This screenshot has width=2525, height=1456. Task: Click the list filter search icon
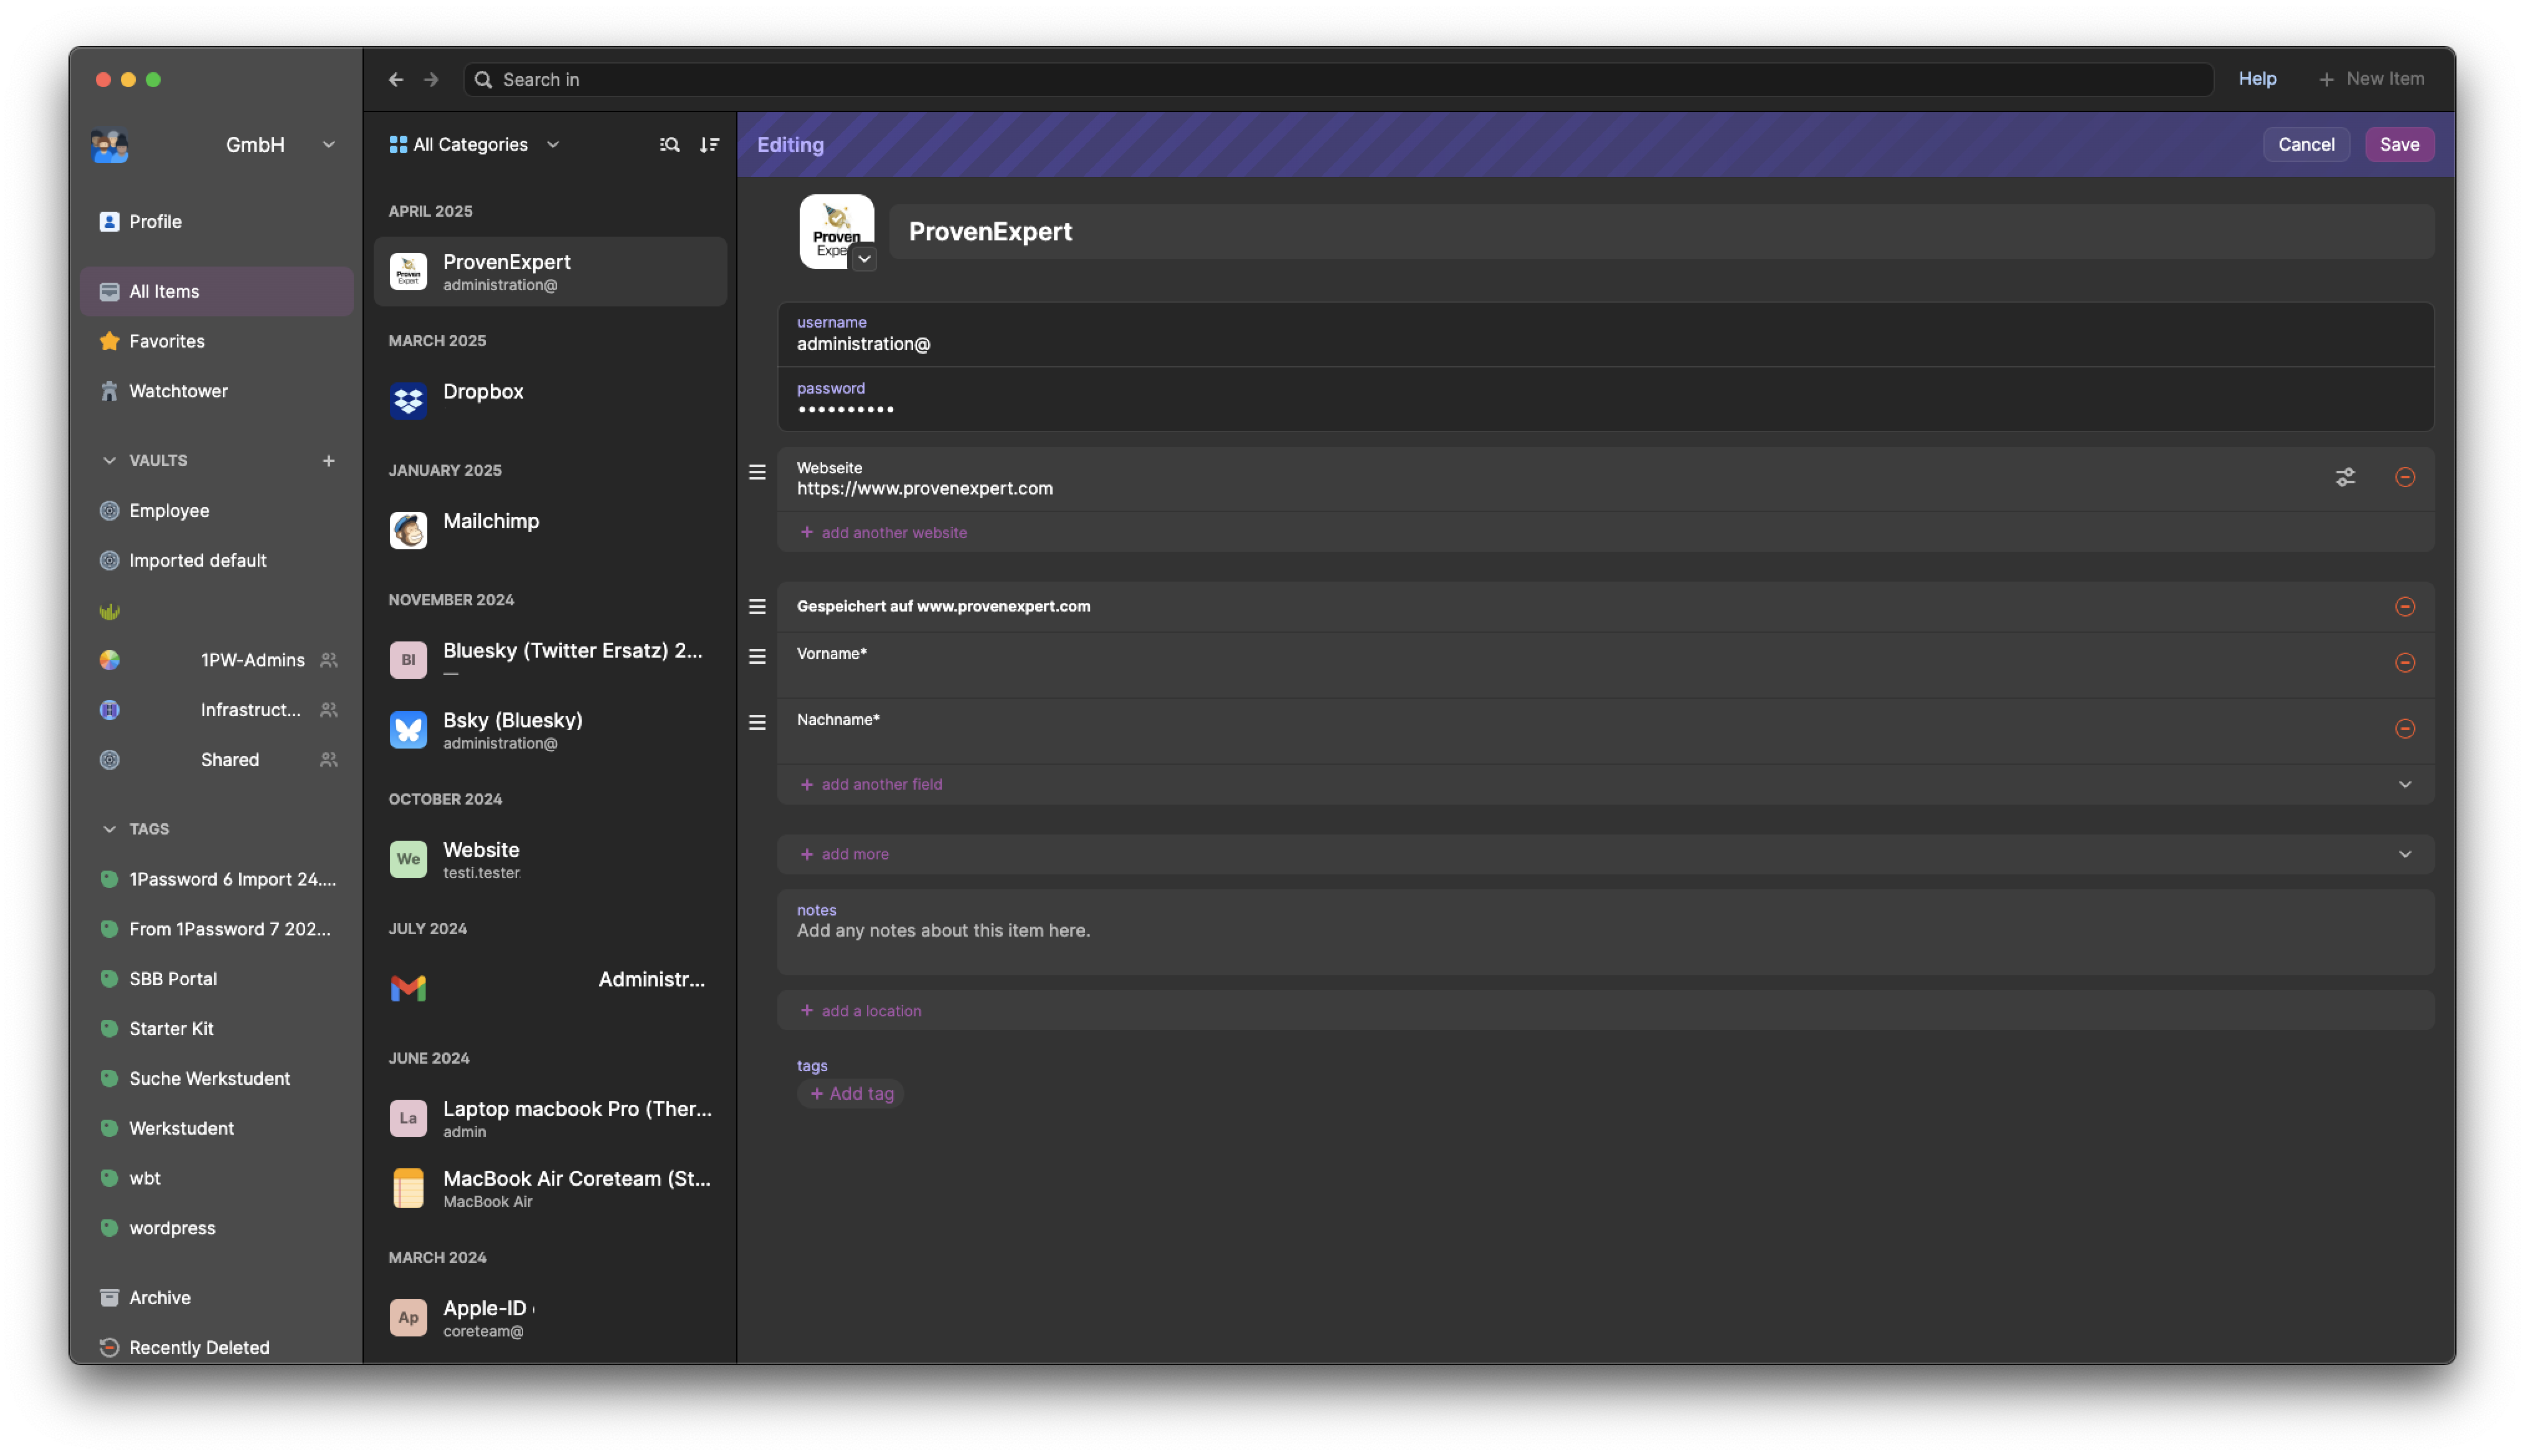pyautogui.click(x=669, y=145)
